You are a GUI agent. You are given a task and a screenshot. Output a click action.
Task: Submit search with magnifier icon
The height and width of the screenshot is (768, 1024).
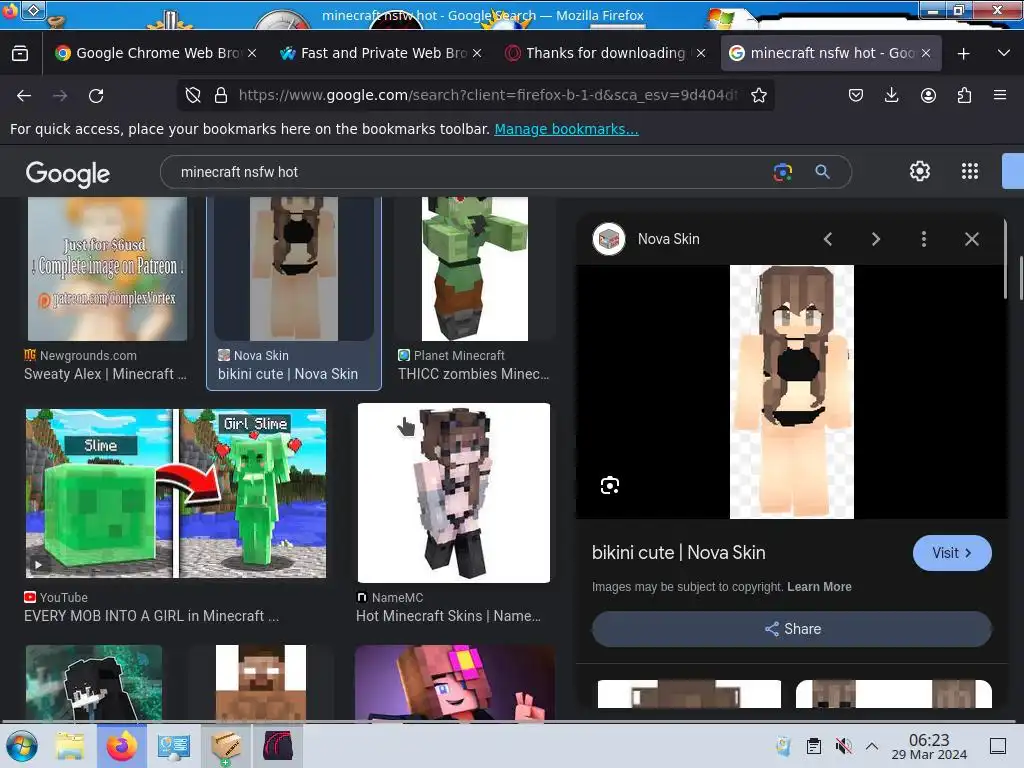click(x=822, y=172)
